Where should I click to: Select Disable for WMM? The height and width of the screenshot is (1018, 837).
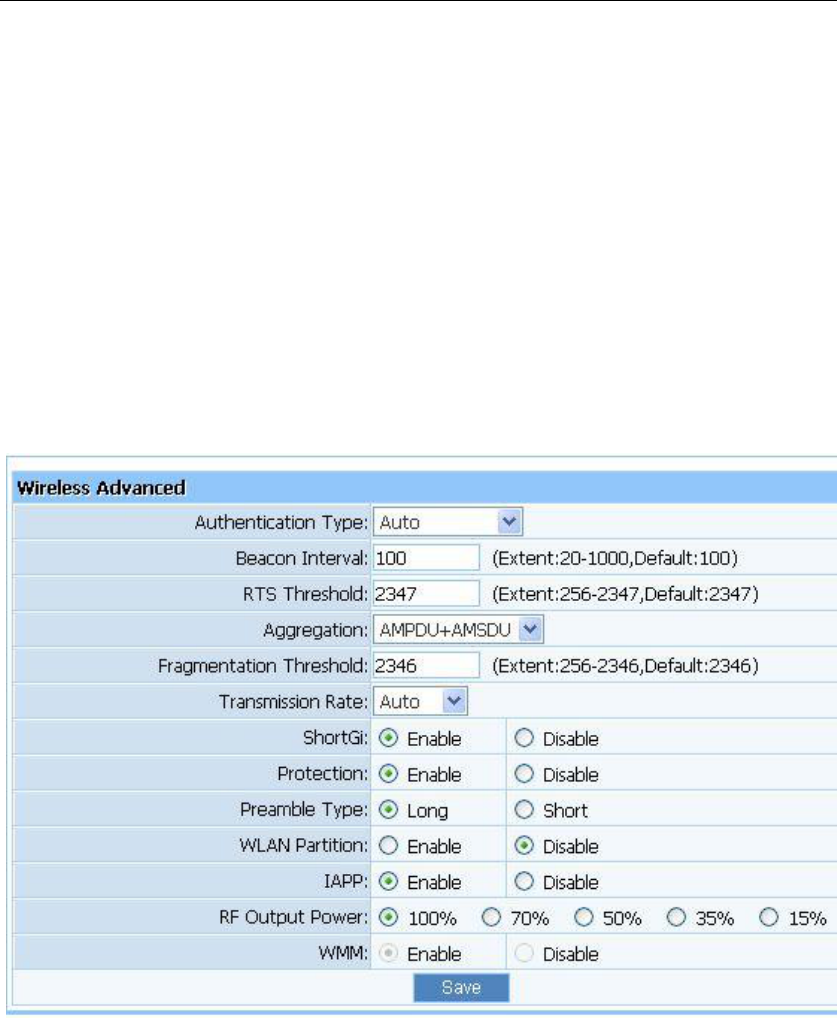pyautogui.click(x=524, y=953)
